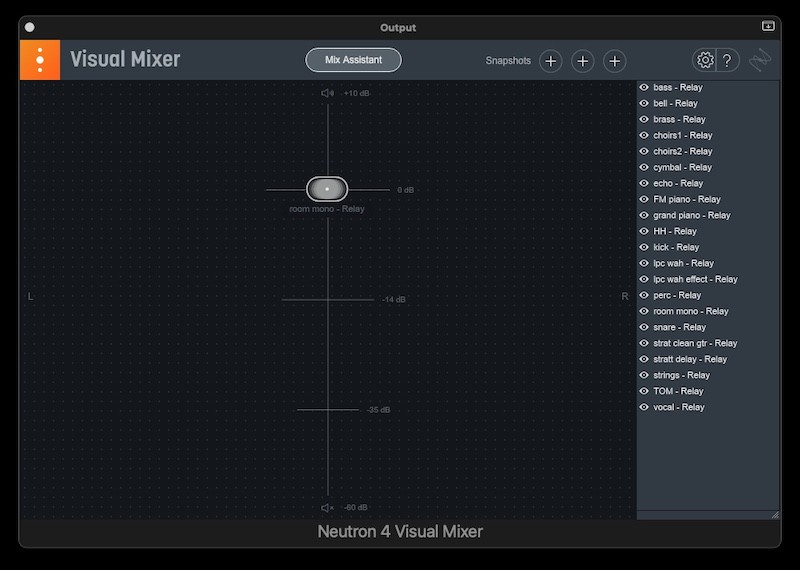The height and width of the screenshot is (570, 800).
Task: Click the loud speaker icon at +10 dB
Action: click(x=327, y=93)
